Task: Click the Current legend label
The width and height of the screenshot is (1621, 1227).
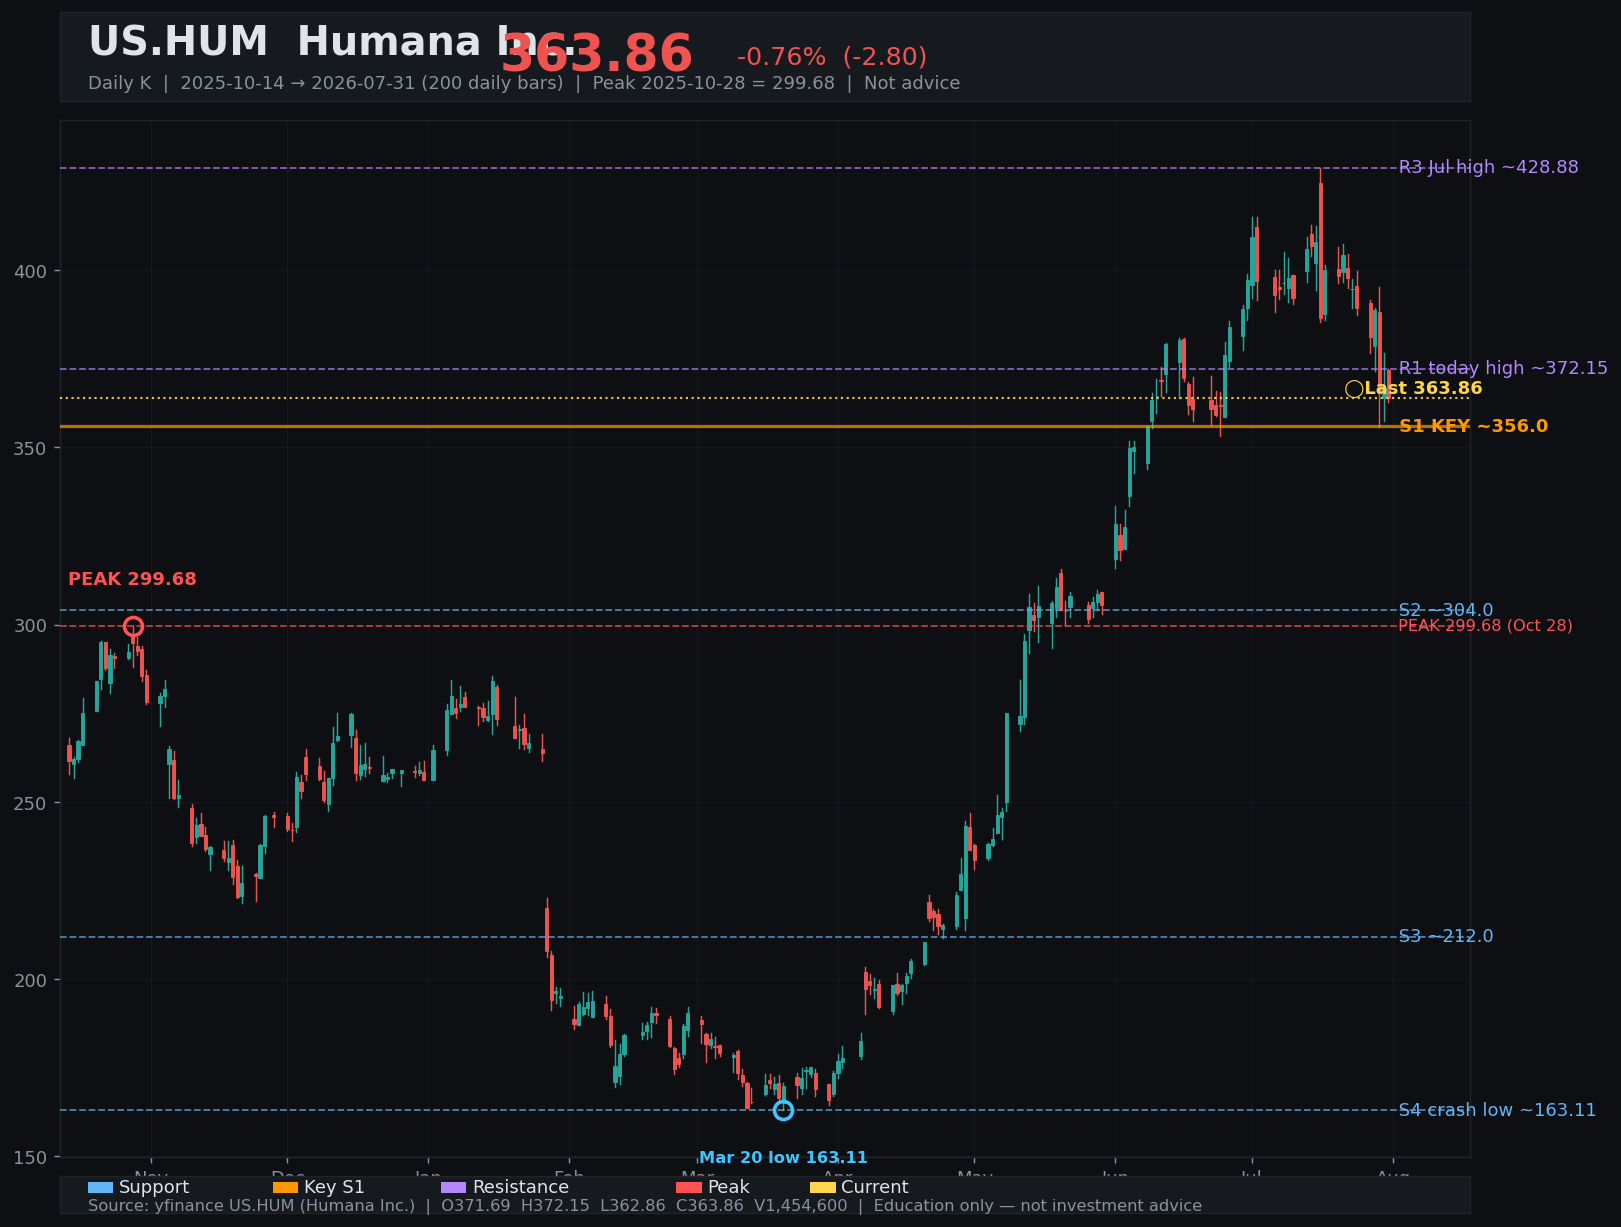Action: click(875, 1187)
